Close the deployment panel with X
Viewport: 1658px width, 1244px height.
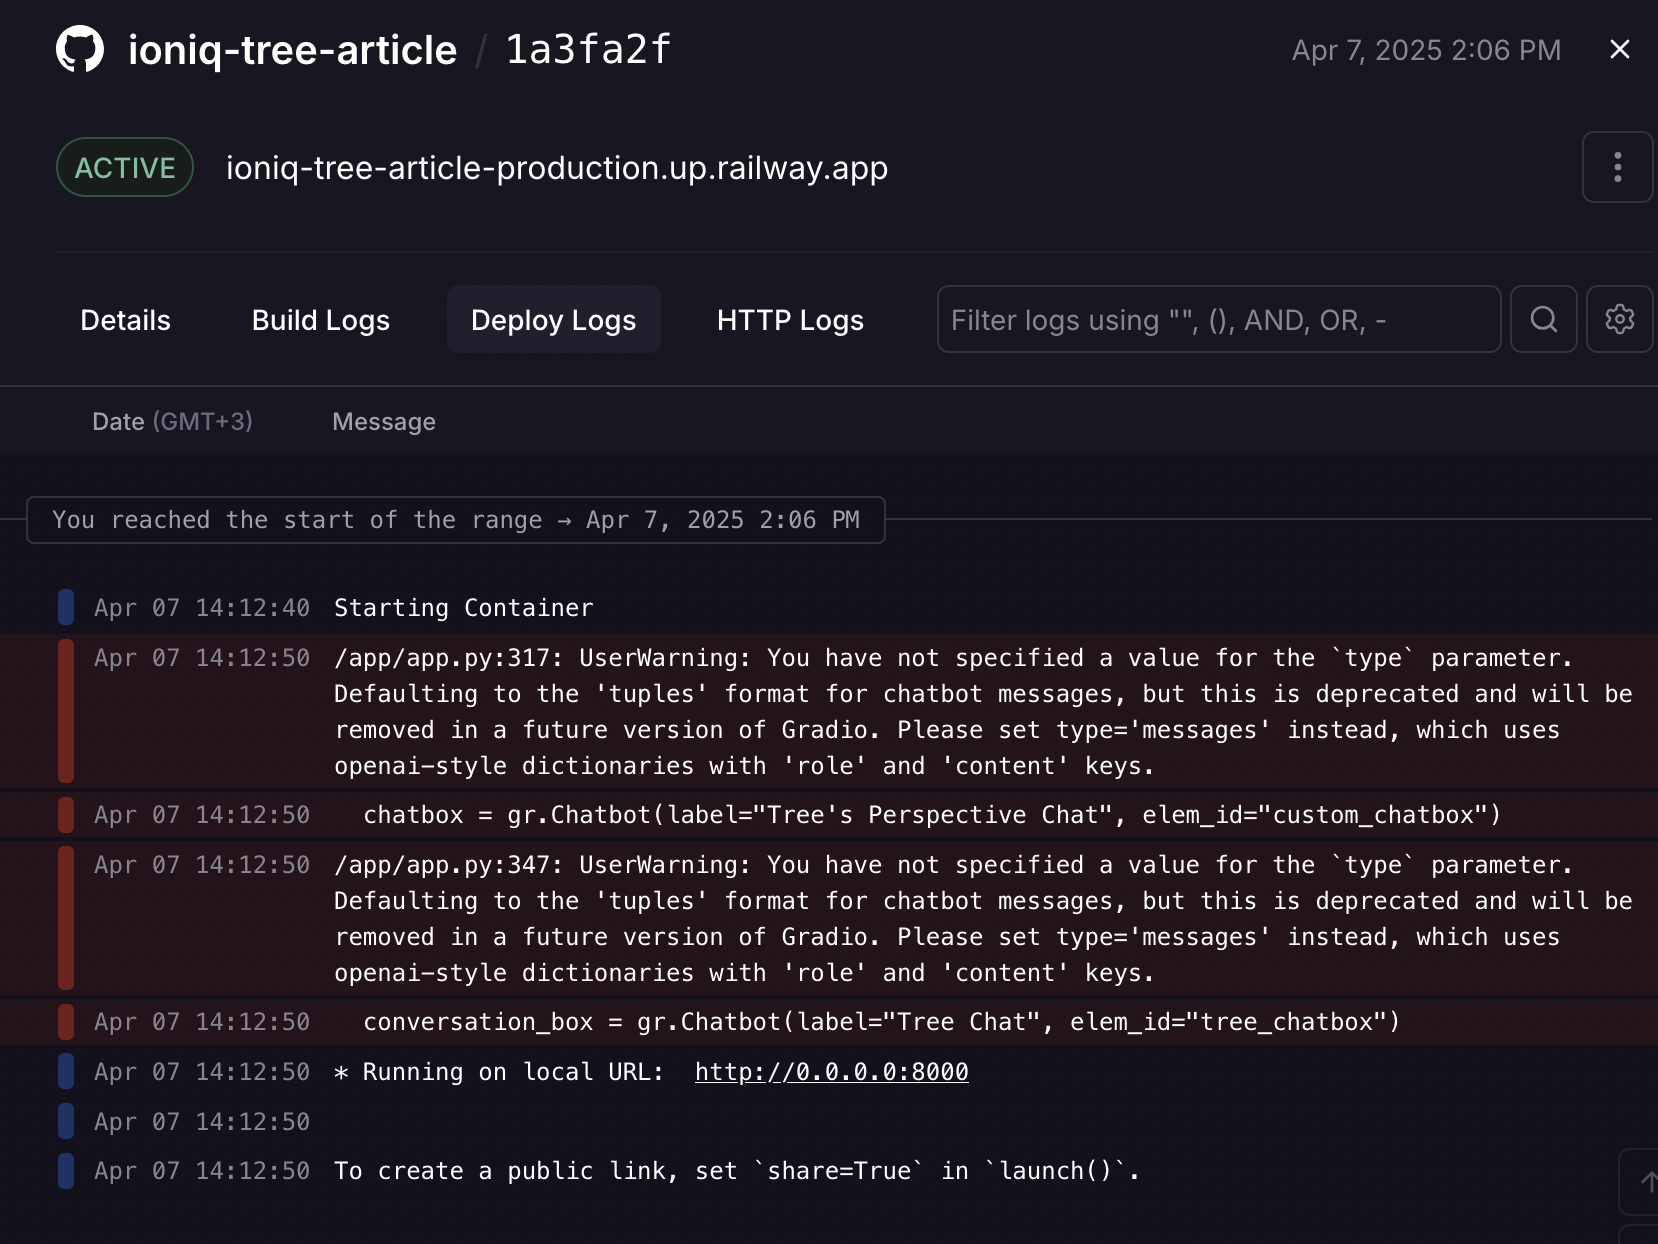1620,49
